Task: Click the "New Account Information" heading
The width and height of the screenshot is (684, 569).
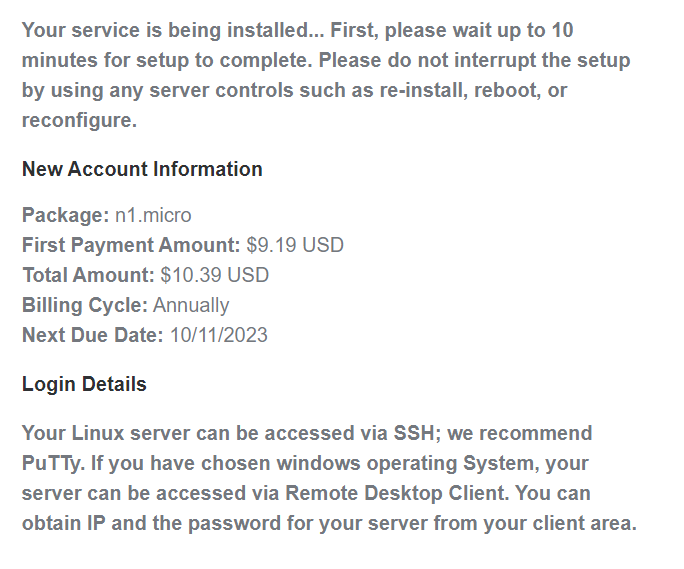Action: tap(142, 169)
